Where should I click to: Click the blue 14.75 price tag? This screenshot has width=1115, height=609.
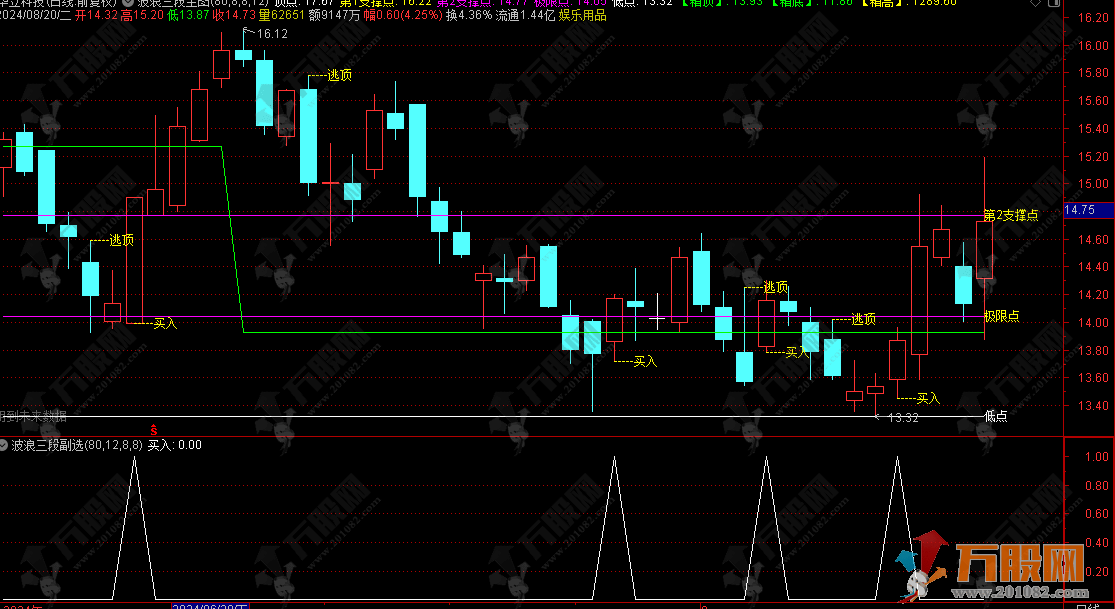click(1088, 210)
